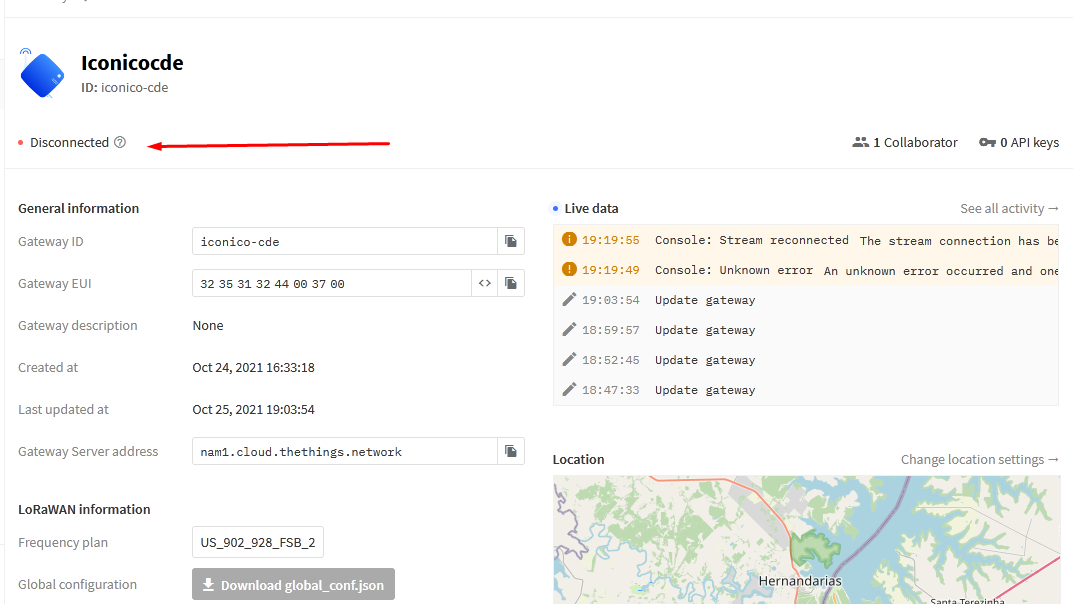Click warning icon for Stream reconnected event
The width and height of the screenshot is (1073, 604).
(569, 239)
